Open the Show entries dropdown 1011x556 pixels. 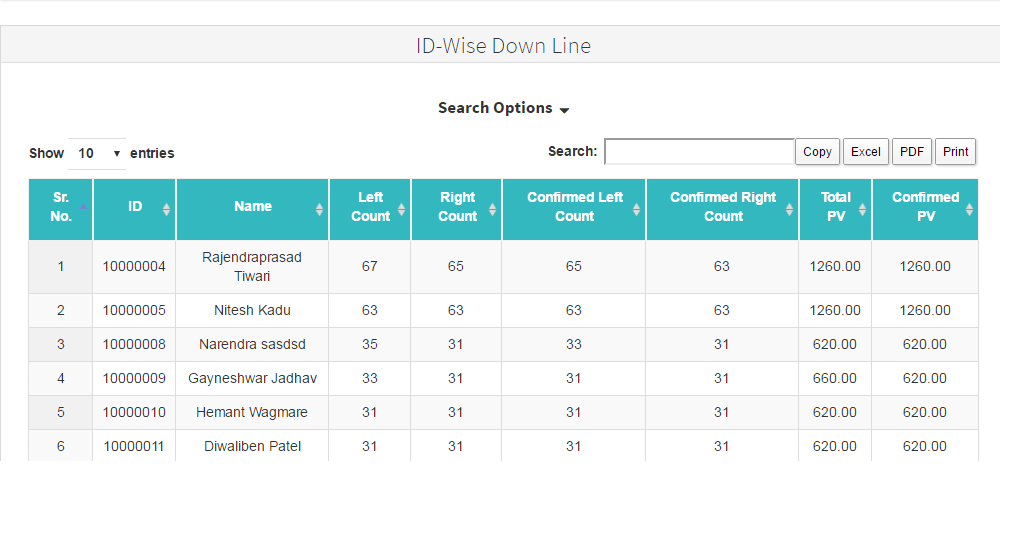[x=97, y=153]
